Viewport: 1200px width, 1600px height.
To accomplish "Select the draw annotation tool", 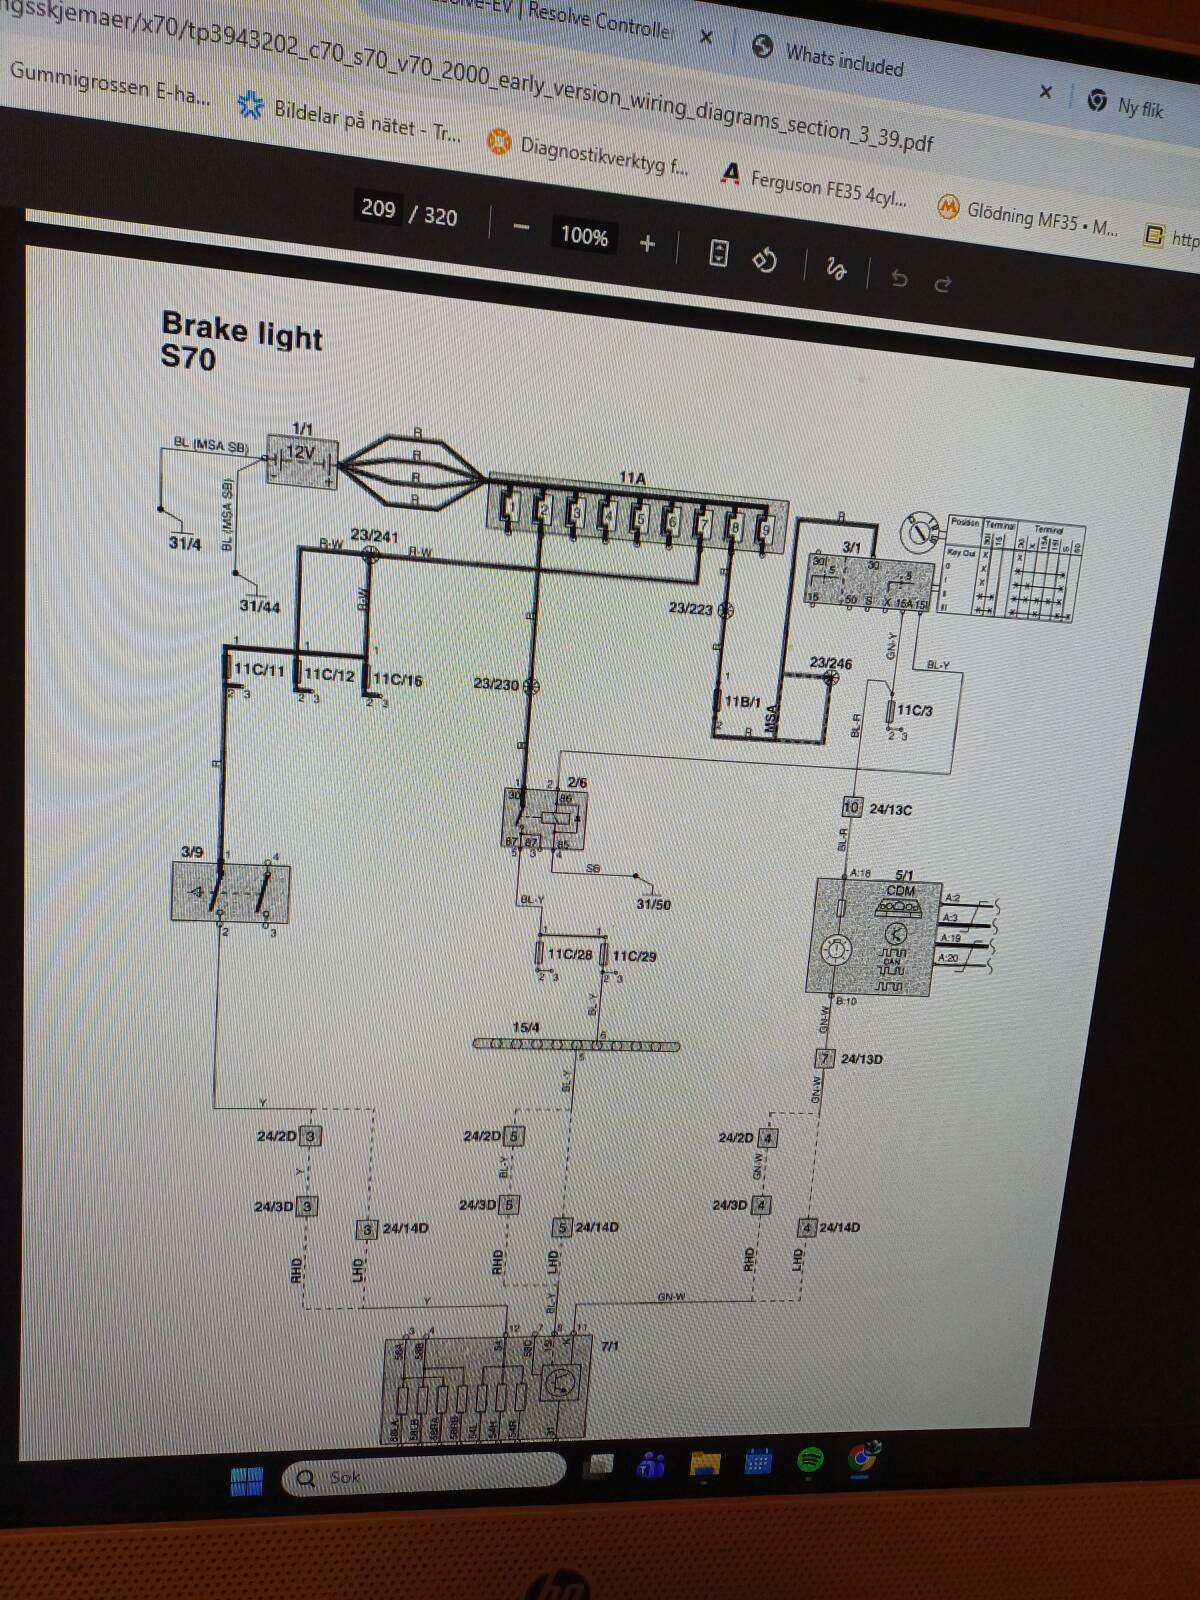I will pyautogui.click(x=836, y=268).
